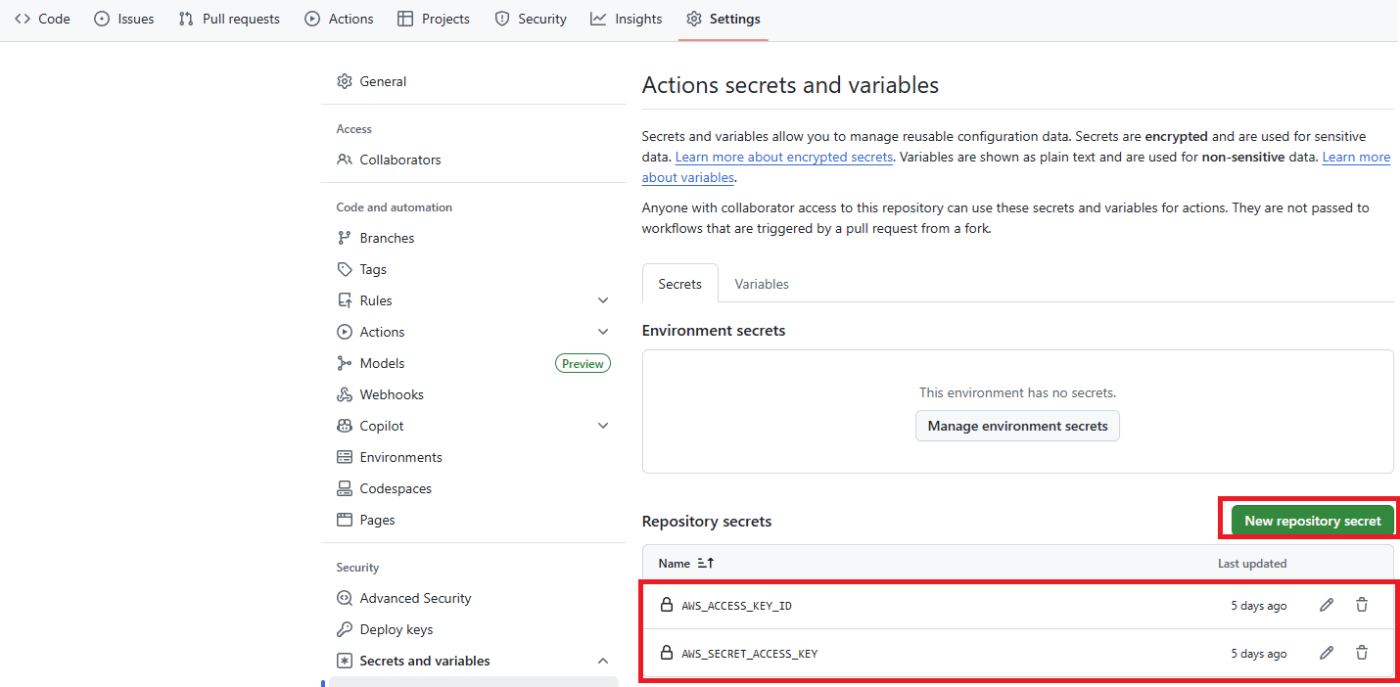Expand the Actions sidebar section chevron
Screen dimensions: 1400x687
click(x=603, y=332)
